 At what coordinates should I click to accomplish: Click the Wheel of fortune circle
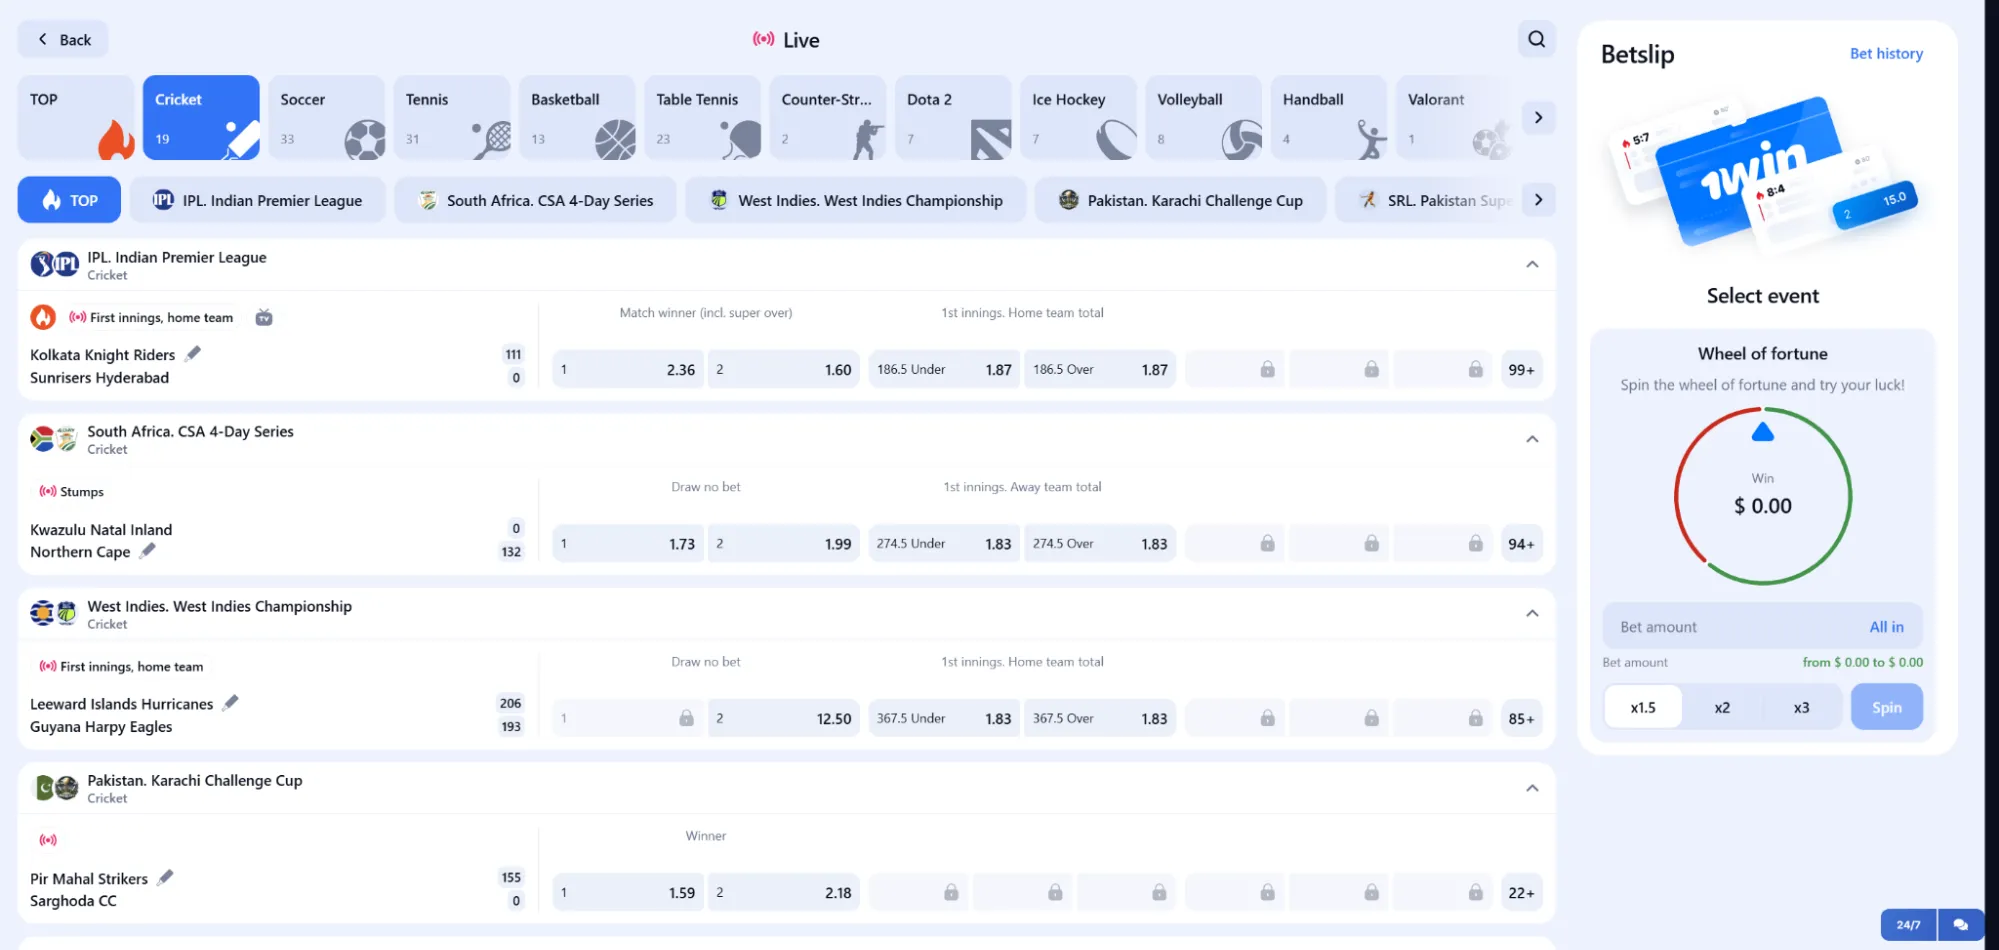(1762, 496)
